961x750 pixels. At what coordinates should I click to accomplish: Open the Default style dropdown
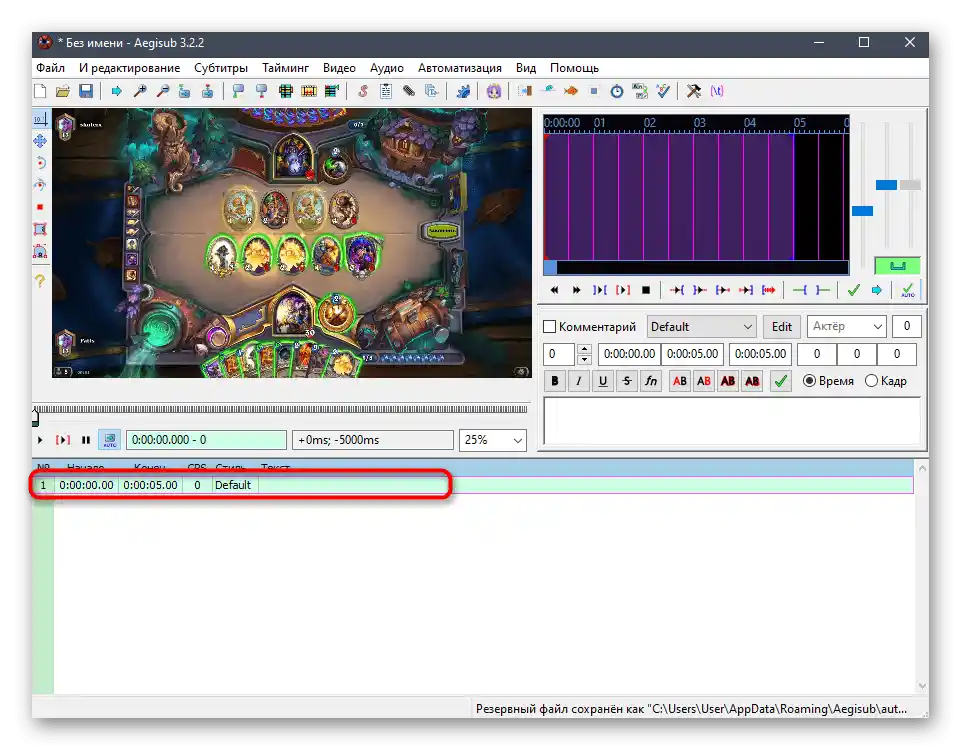[701, 327]
